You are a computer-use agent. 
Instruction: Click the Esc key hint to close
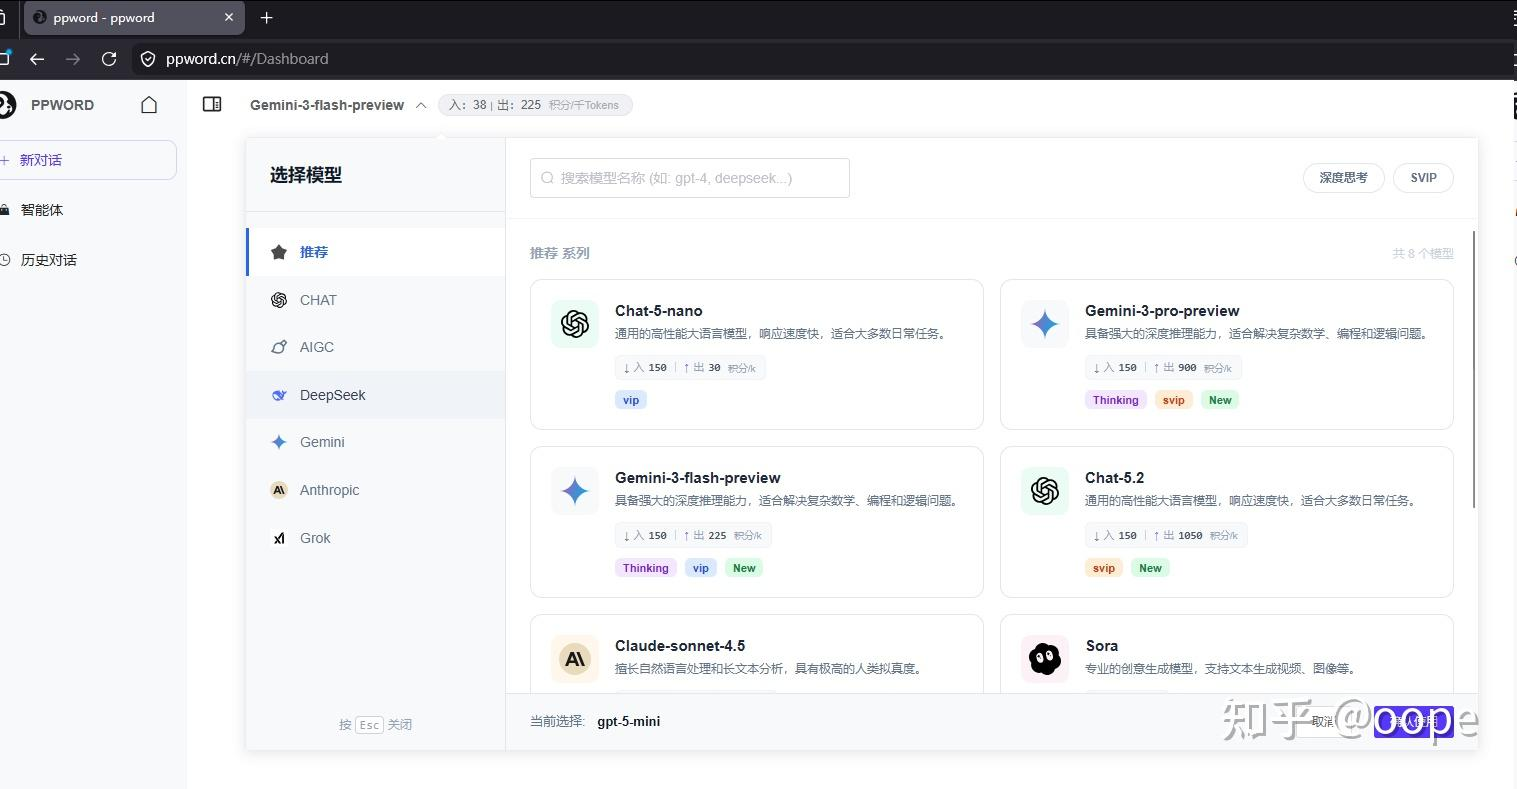370,725
